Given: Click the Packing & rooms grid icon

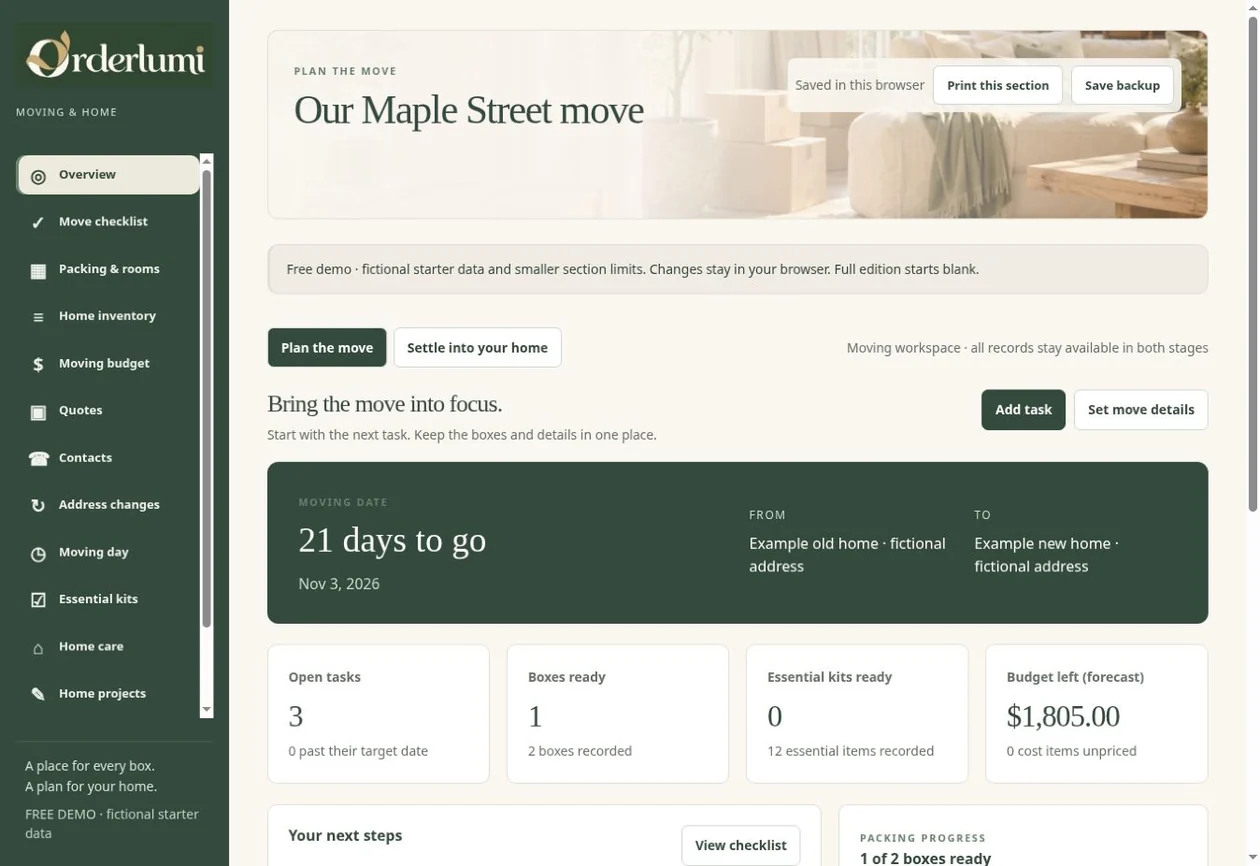Looking at the screenshot, I should tap(38, 270).
